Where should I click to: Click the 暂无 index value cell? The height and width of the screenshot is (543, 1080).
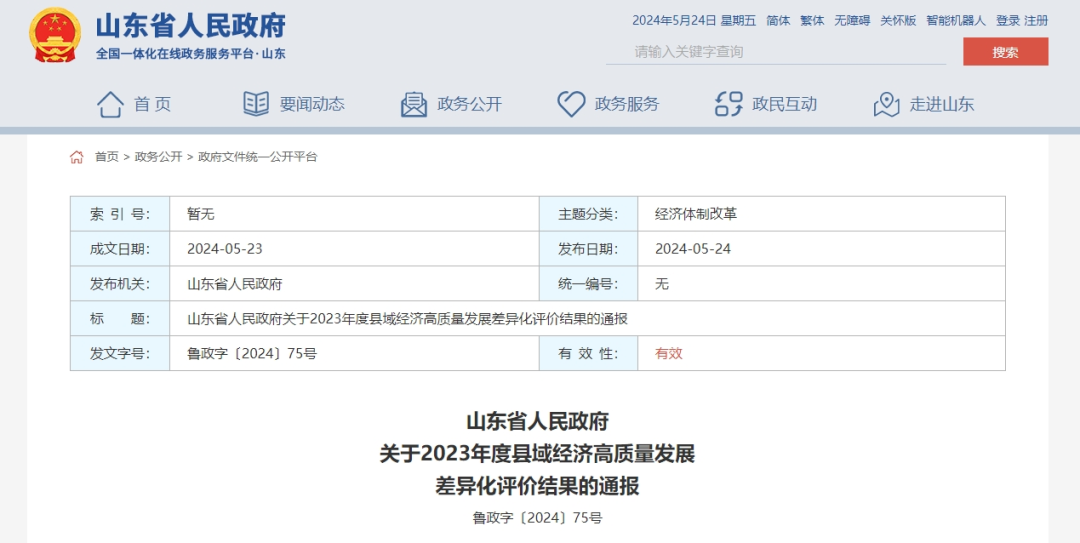click(354, 214)
